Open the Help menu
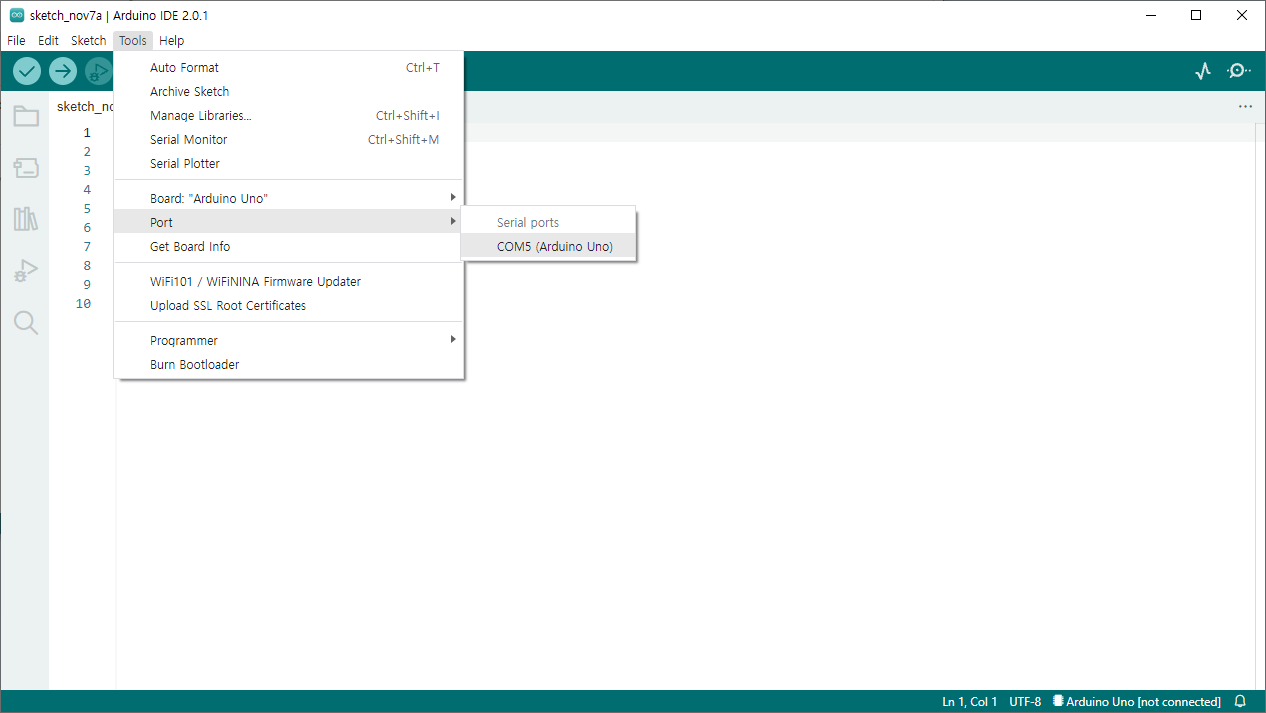 coord(172,41)
